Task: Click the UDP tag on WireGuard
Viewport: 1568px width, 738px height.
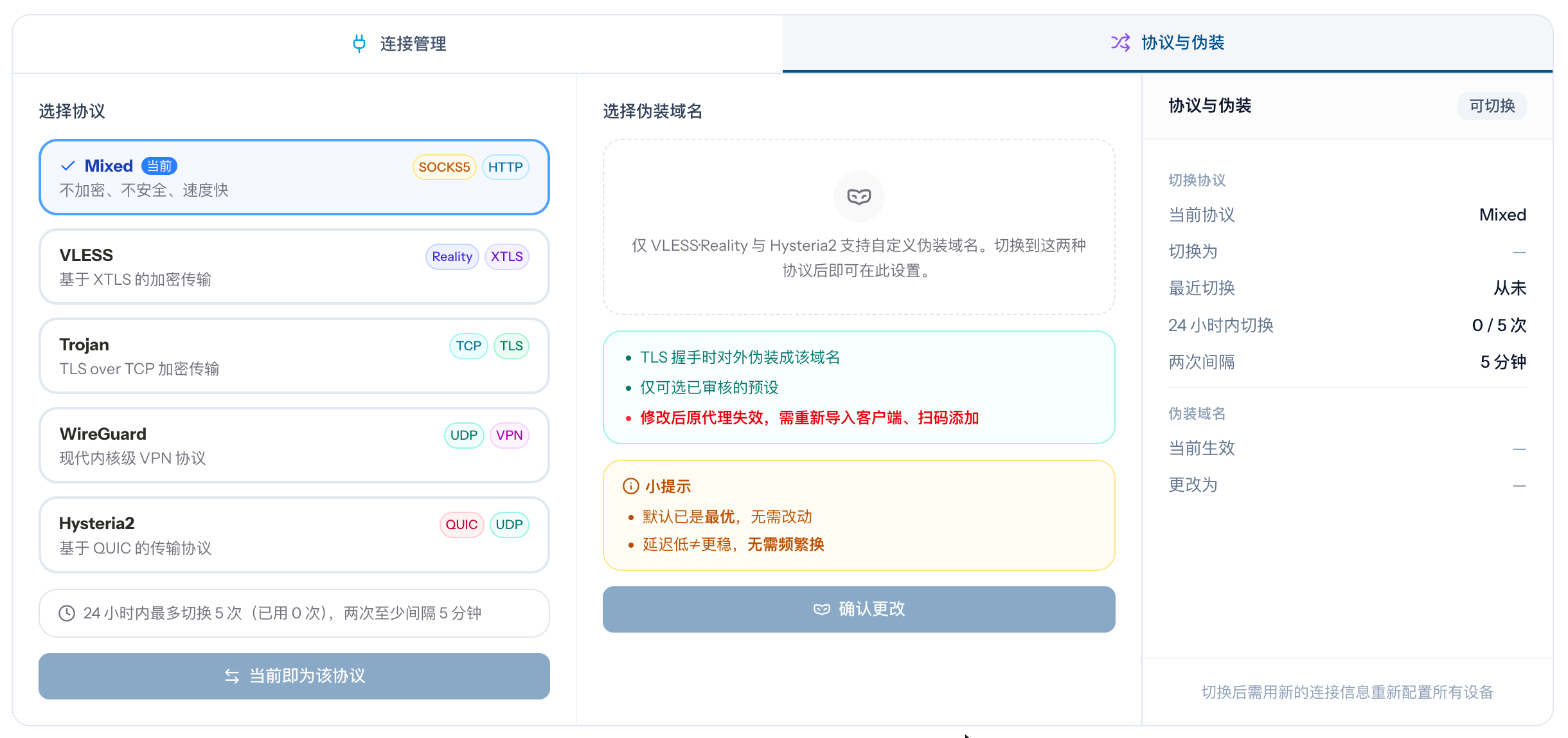Action: pyautogui.click(x=464, y=435)
